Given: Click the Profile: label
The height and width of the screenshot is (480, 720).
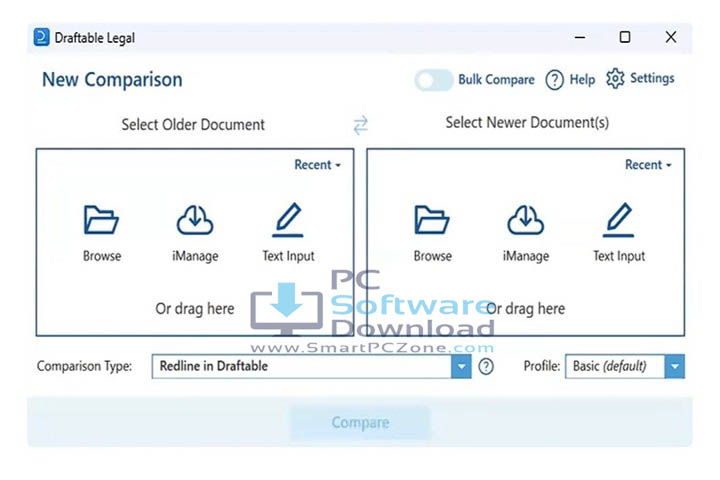Looking at the screenshot, I should point(542,366).
